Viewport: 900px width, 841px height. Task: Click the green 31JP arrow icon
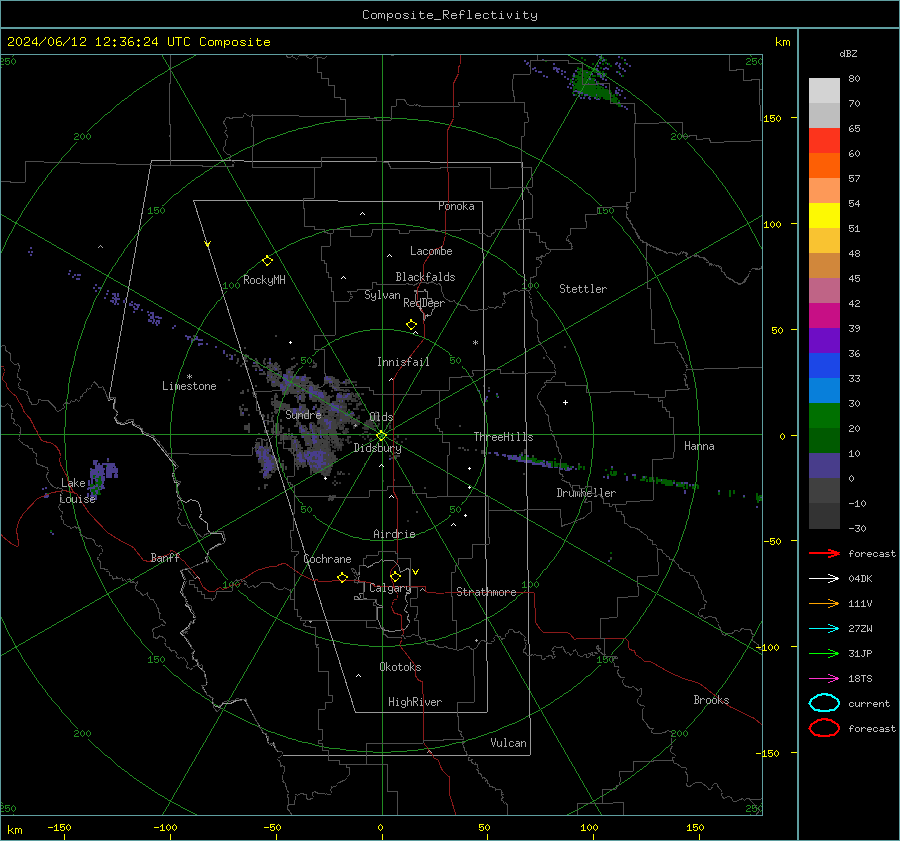tap(824, 653)
